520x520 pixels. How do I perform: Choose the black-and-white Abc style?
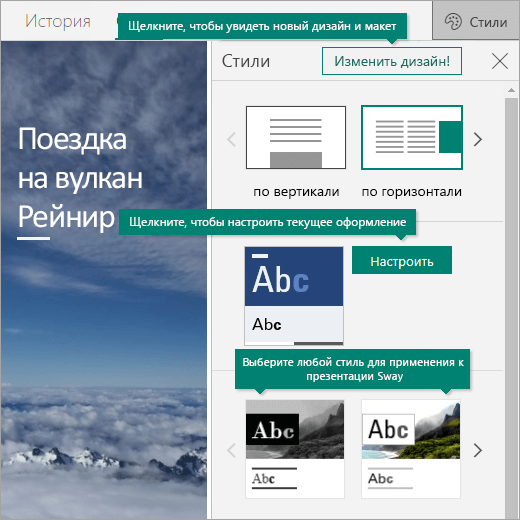[x=295, y=449]
